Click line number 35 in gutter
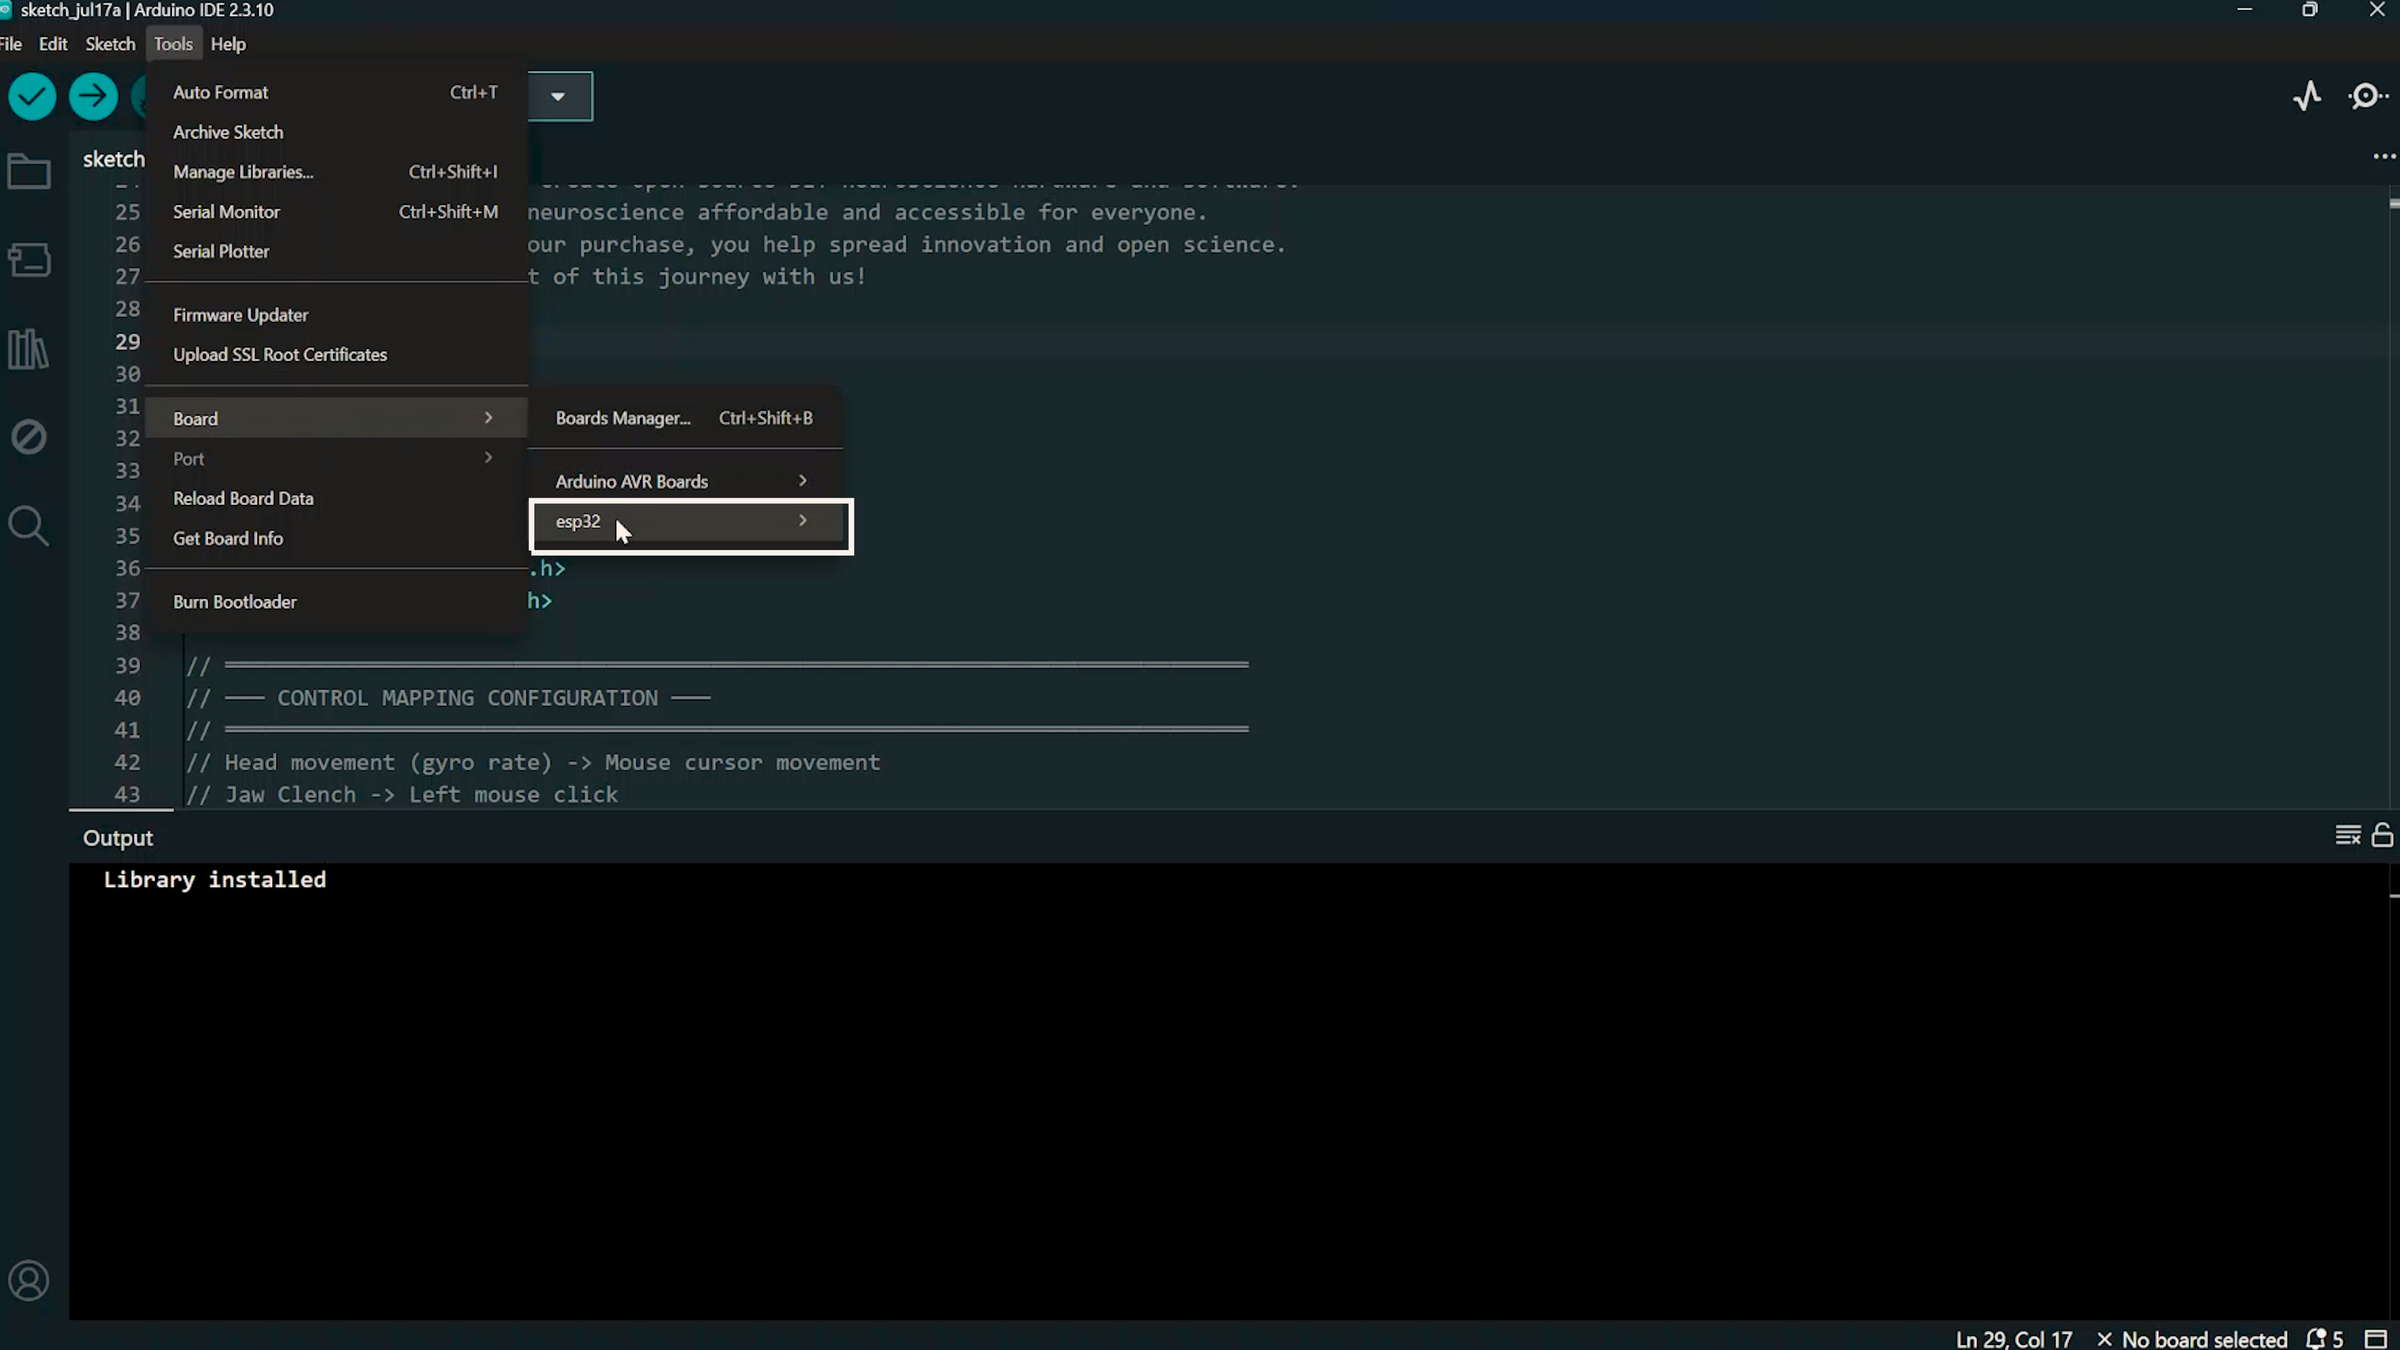The image size is (2400, 1350). [x=127, y=536]
